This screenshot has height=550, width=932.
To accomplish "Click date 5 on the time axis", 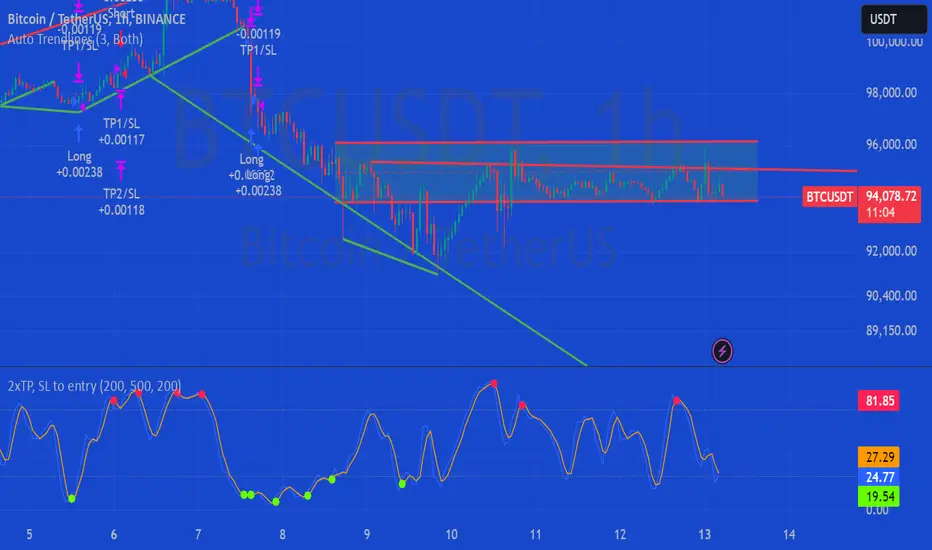I will tap(29, 535).
